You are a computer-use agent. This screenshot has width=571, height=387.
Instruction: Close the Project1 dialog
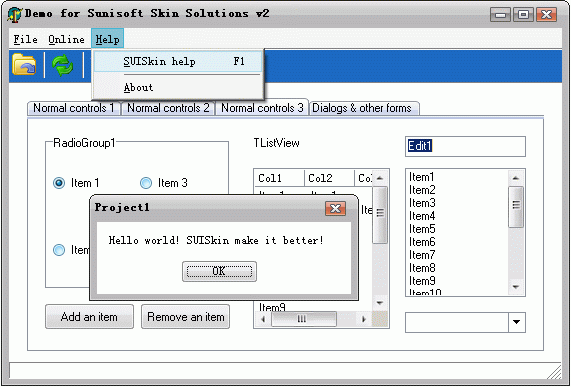coord(335,209)
